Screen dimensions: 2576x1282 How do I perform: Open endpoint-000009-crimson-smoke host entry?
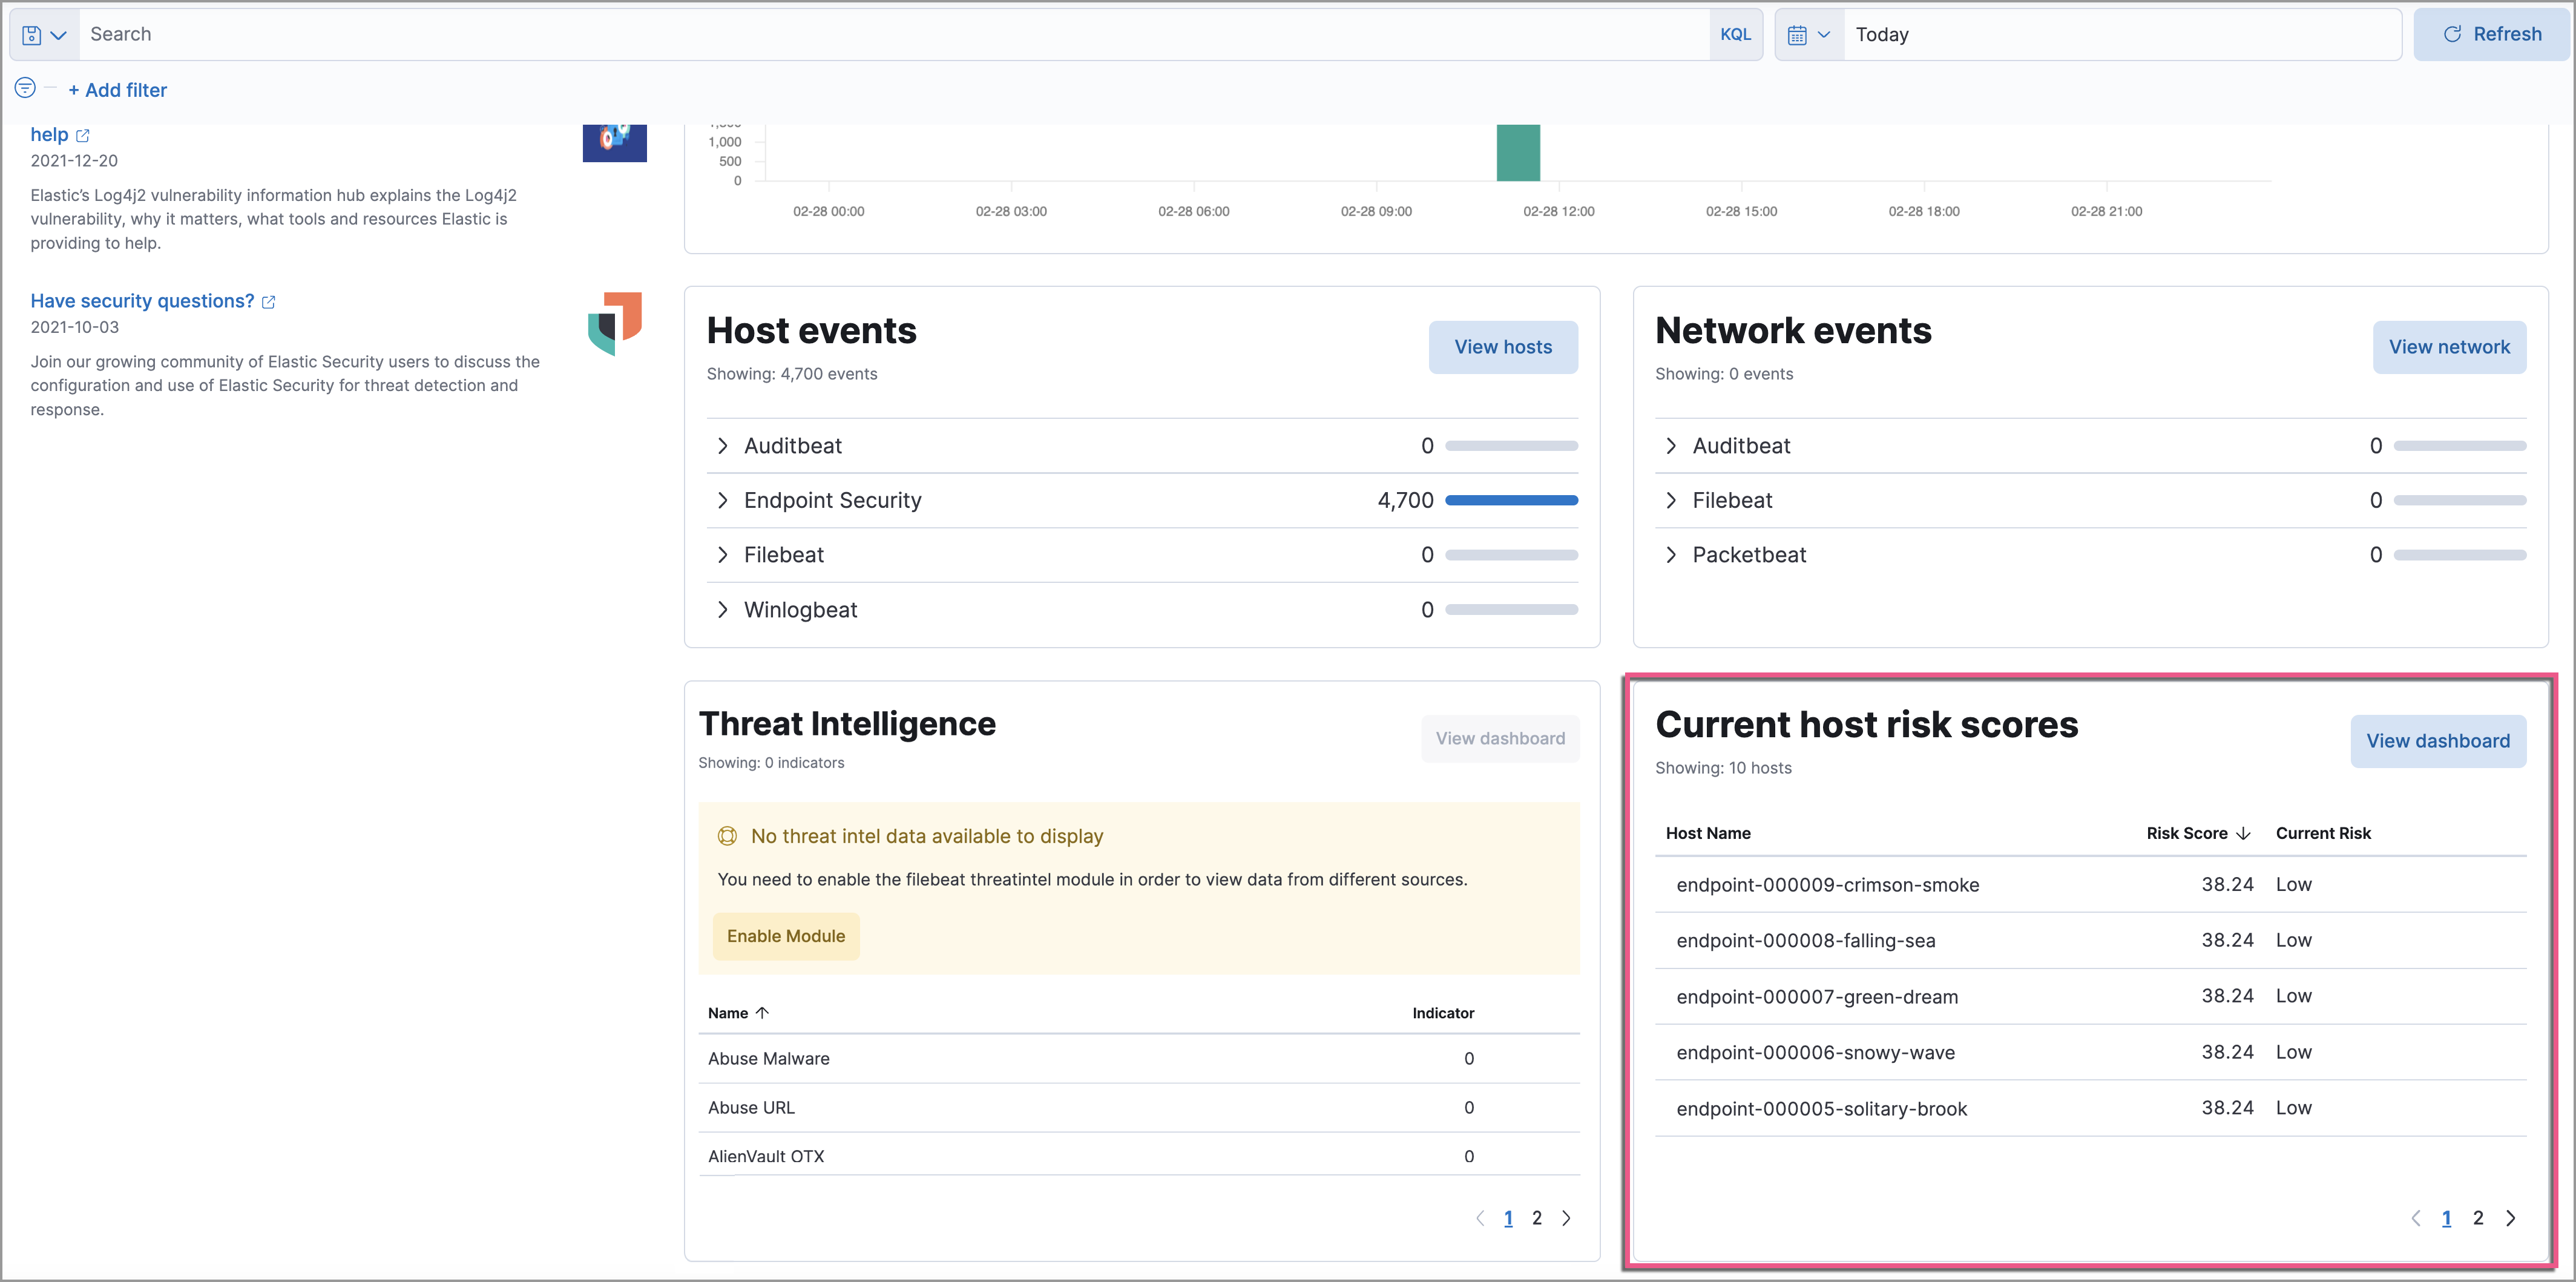pos(1827,885)
